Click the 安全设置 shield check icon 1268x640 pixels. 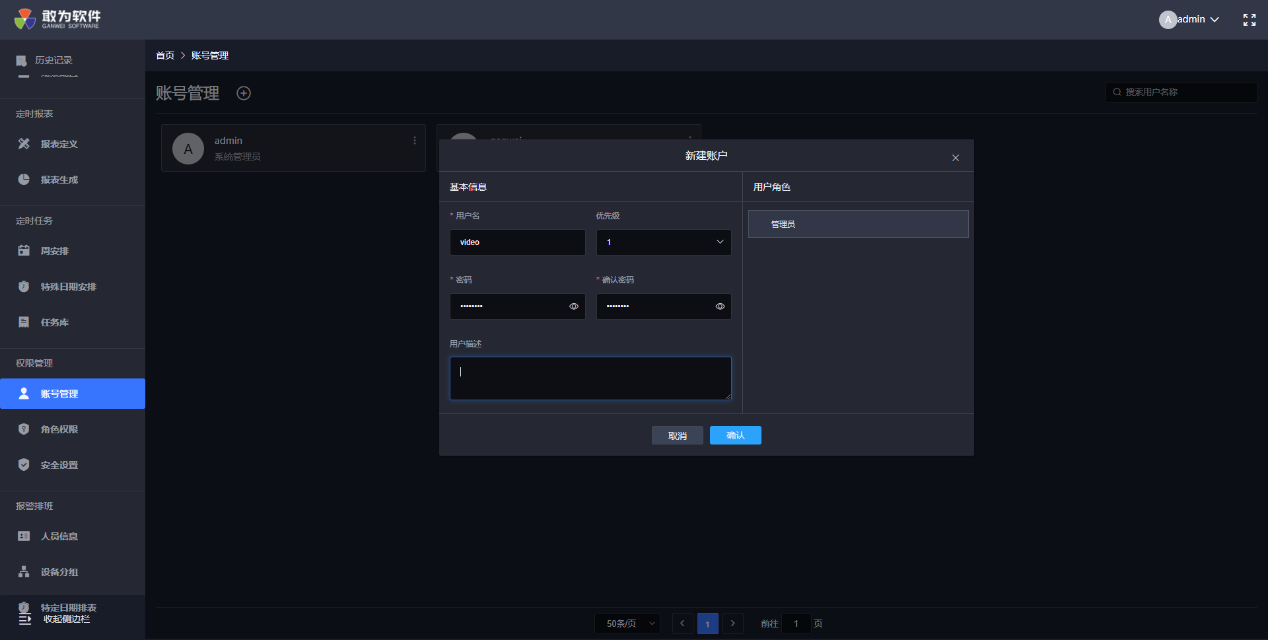[x=24, y=465]
